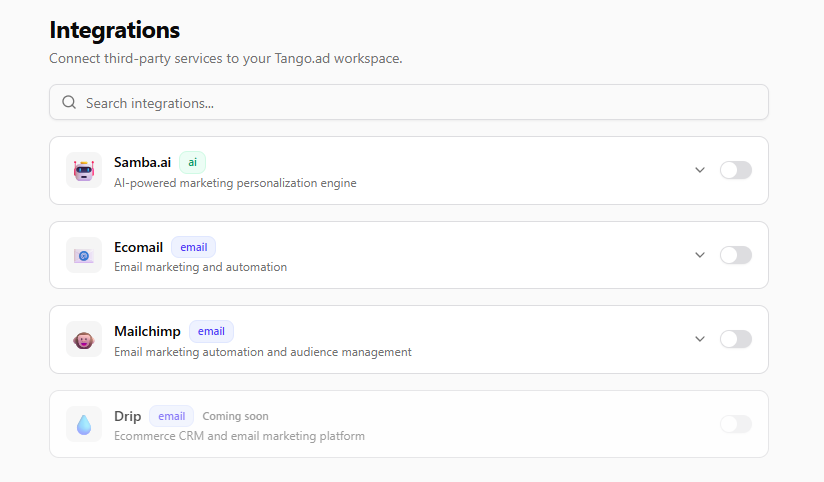This screenshot has width=824, height=482.
Task: Click 'Email marketing automation and audience management' text
Action: coord(263,352)
